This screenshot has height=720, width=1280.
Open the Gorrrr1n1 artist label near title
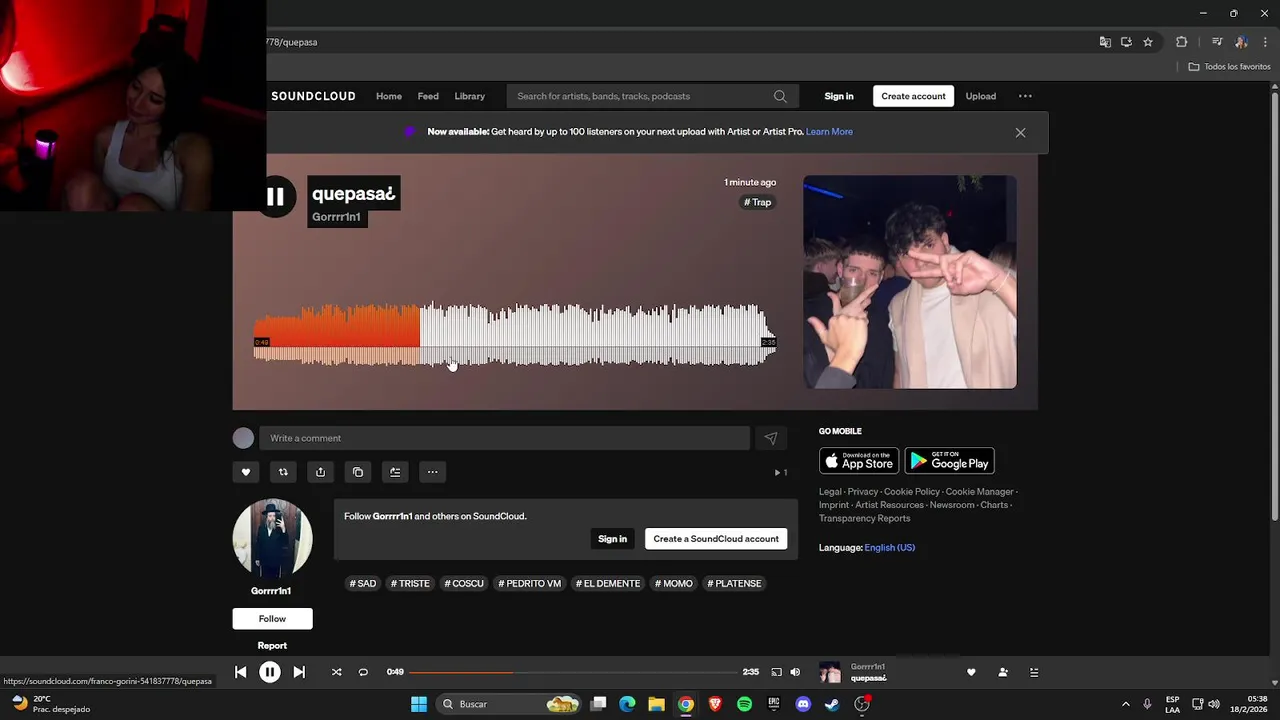click(x=336, y=217)
